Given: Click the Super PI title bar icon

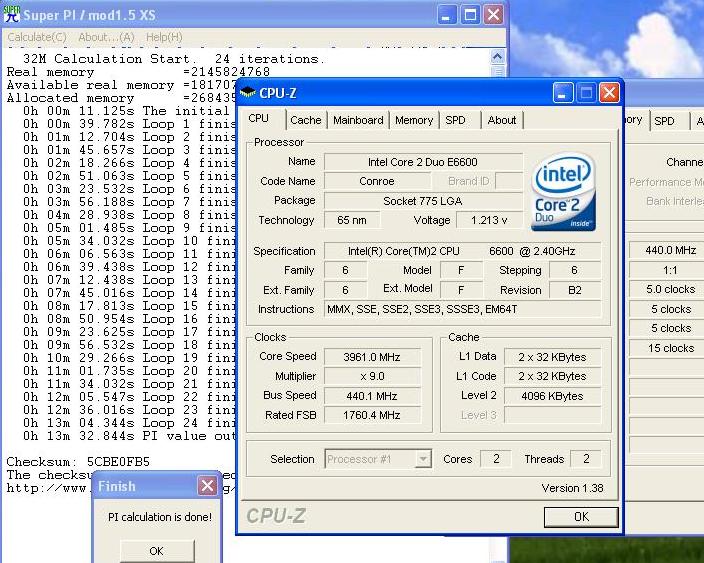Looking at the screenshot, I should click(12, 13).
